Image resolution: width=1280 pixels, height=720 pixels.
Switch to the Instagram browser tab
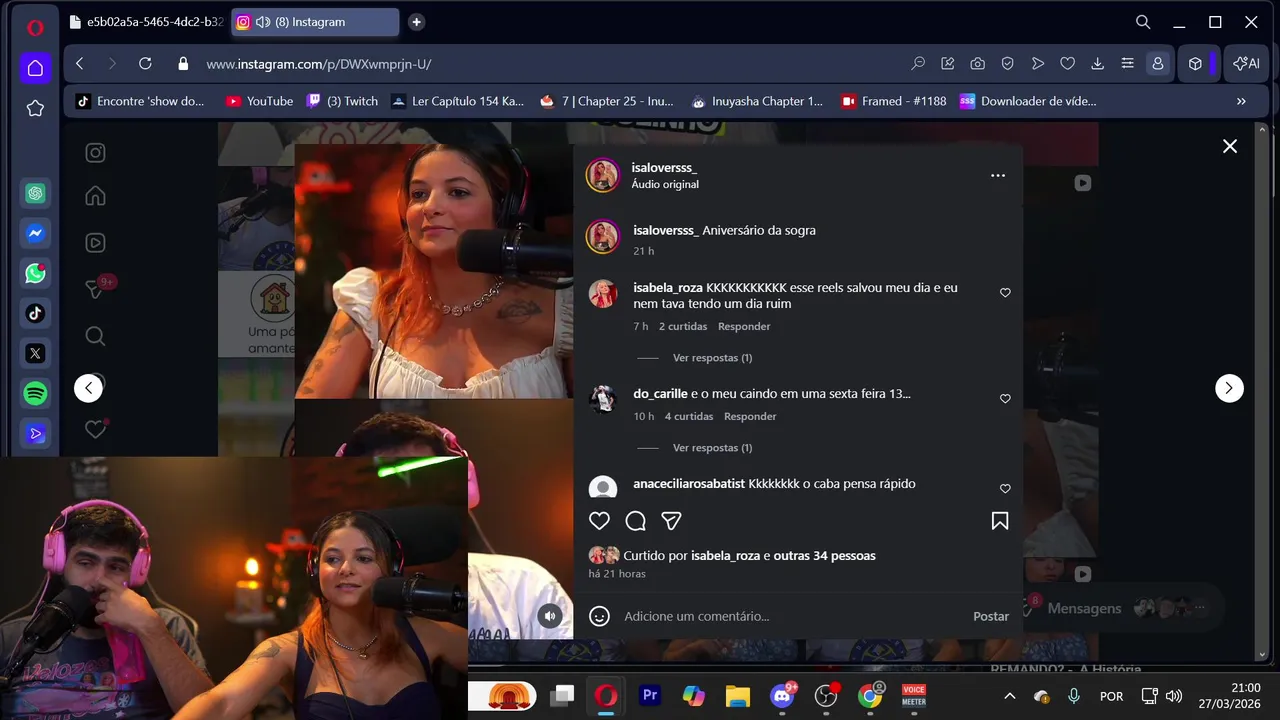[315, 22]
